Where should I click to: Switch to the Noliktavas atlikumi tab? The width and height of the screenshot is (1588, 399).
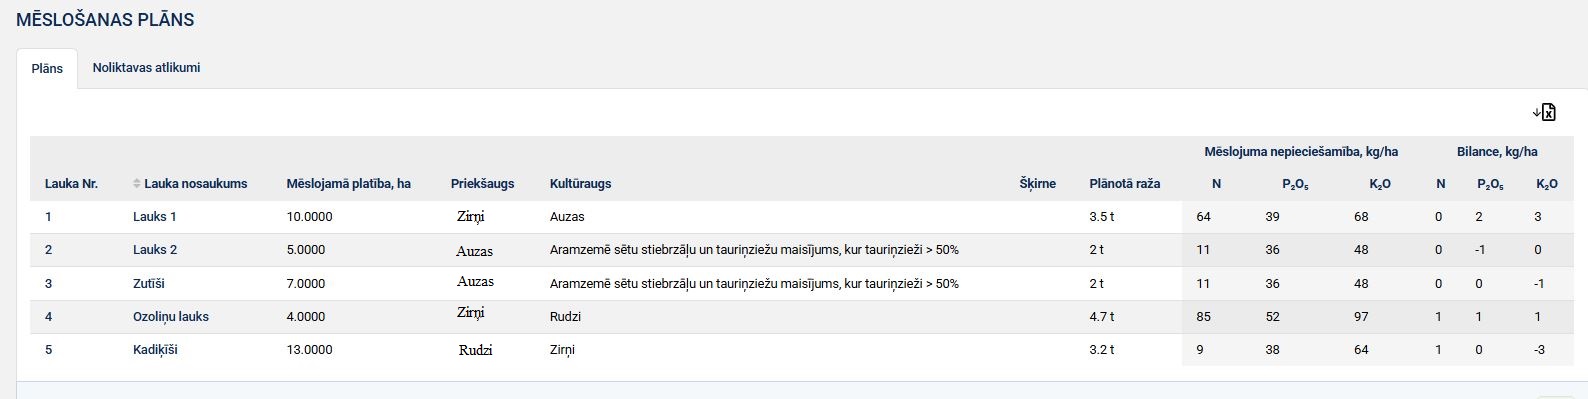point(146,67)
